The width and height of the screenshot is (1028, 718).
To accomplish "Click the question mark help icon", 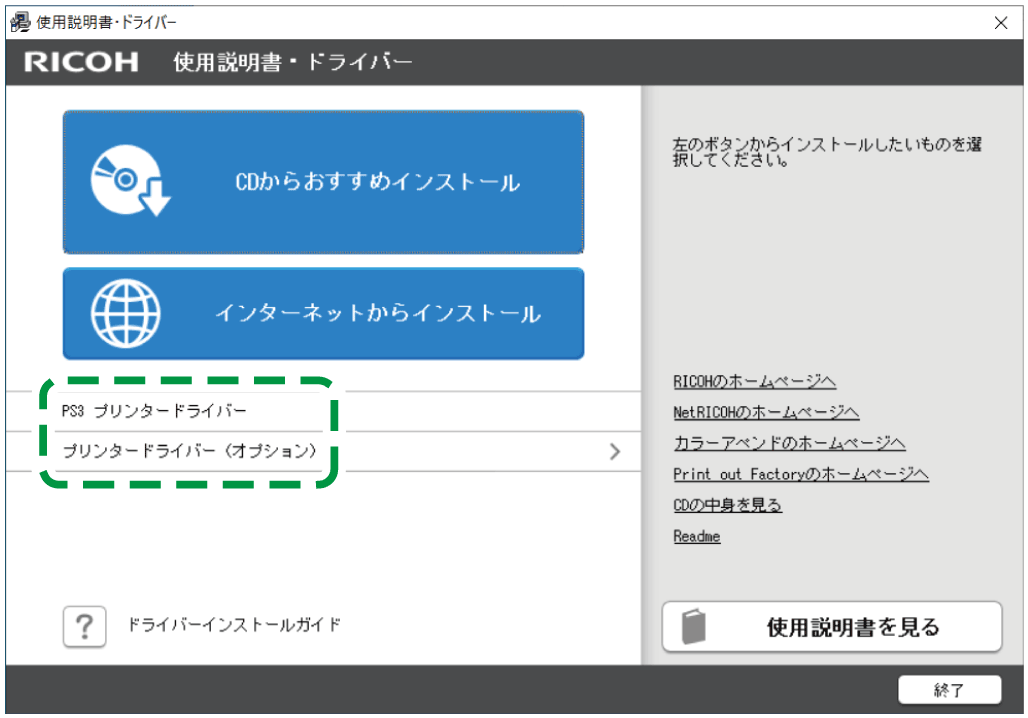I will [84, 626].
